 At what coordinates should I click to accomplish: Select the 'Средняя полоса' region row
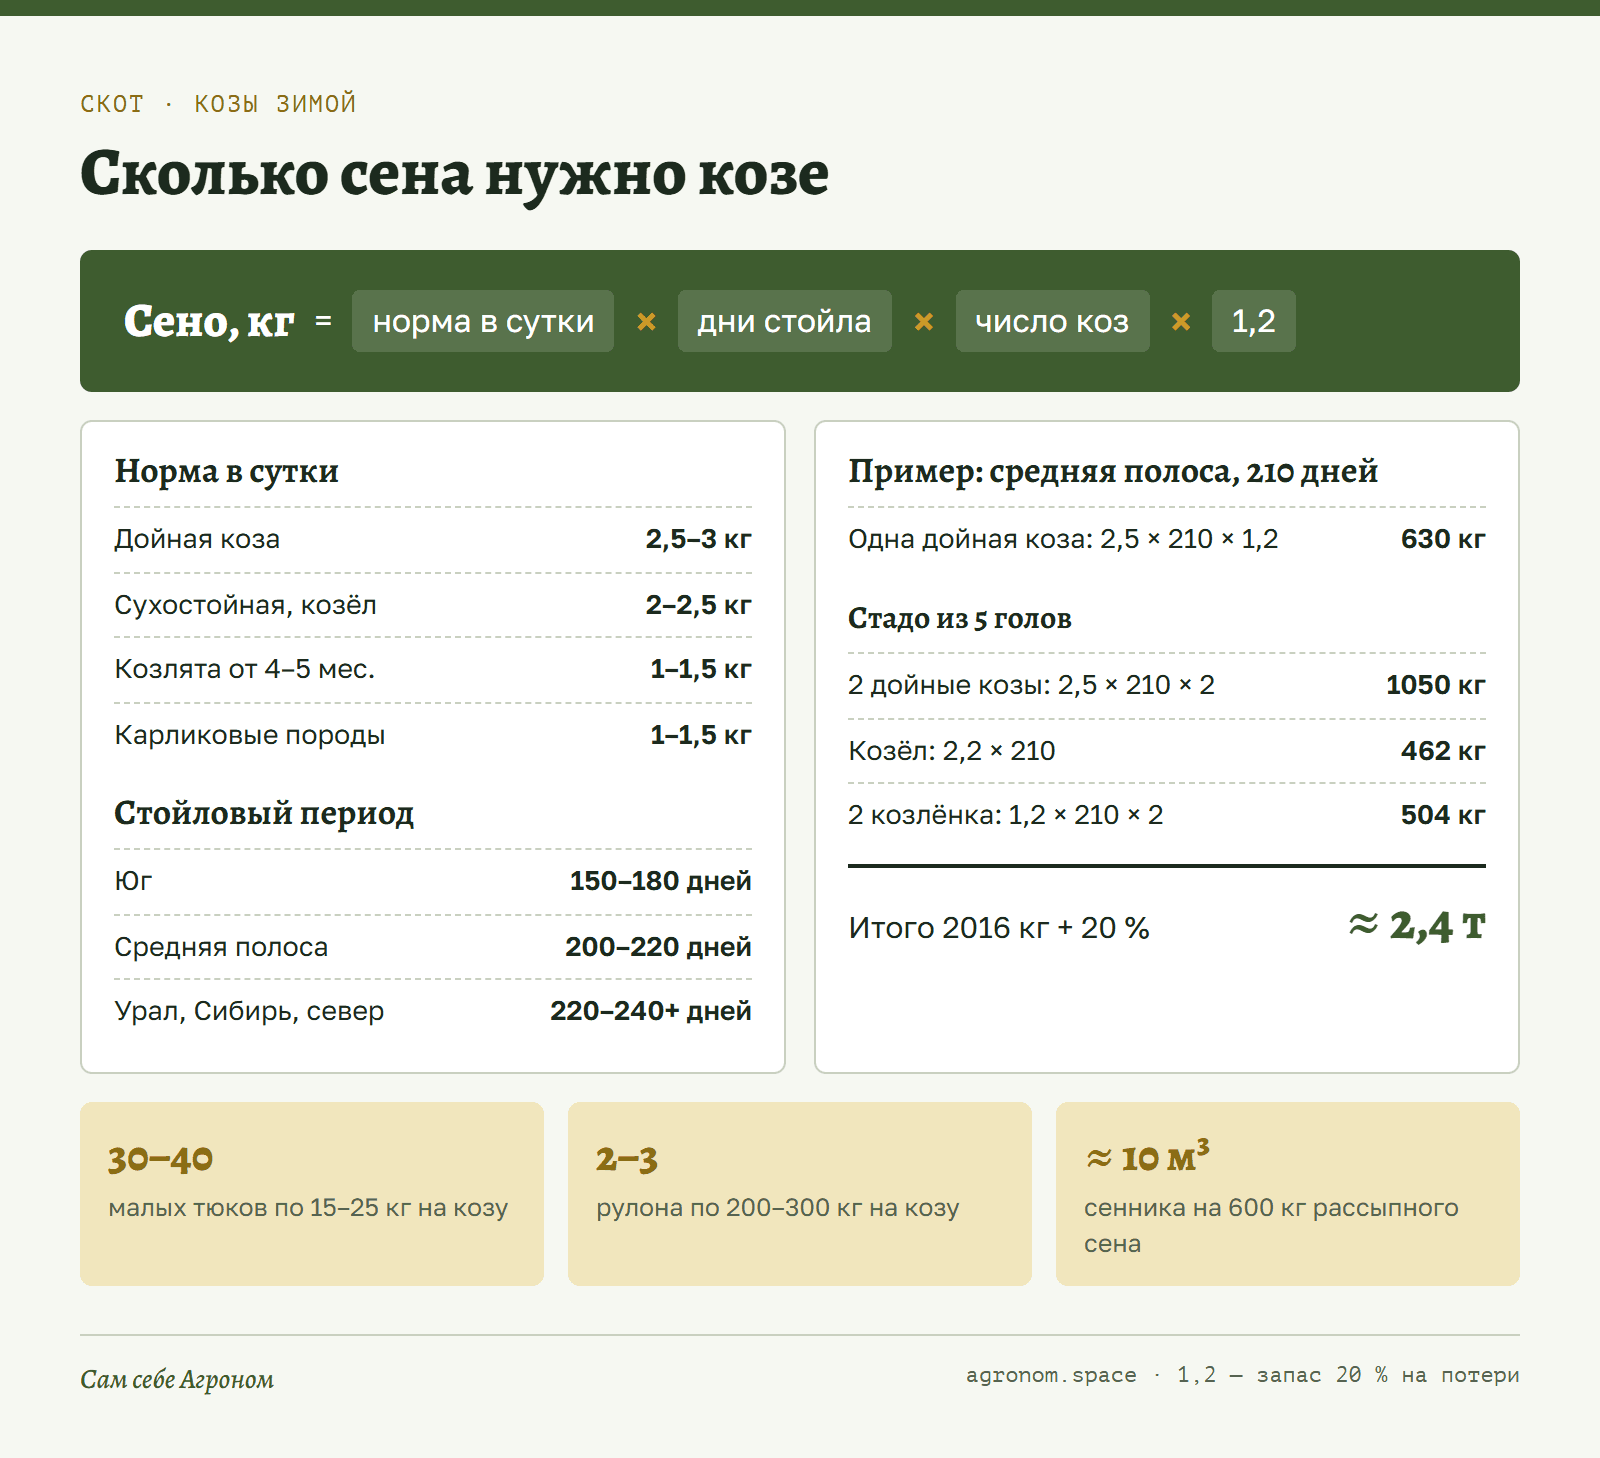(x=433, y=947)
